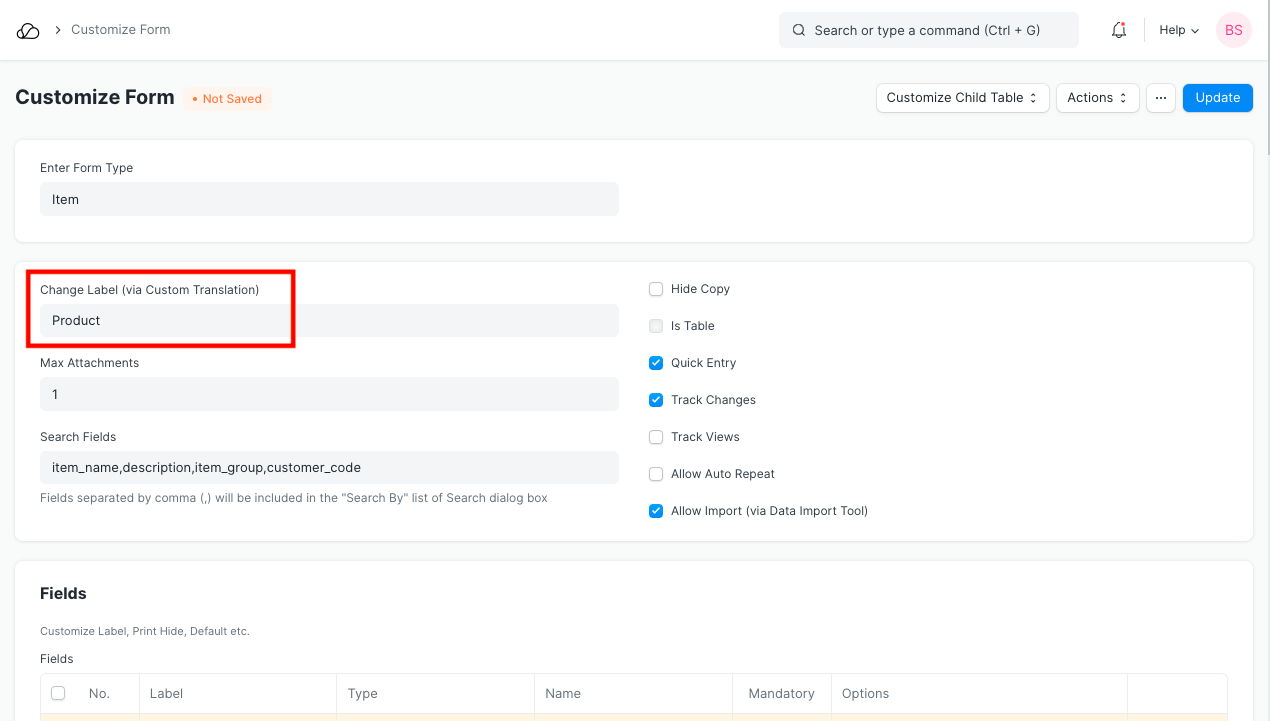Click the Customize Form breadcrumb
Viewport: 1270px width, 721px height.
(120, 30)
